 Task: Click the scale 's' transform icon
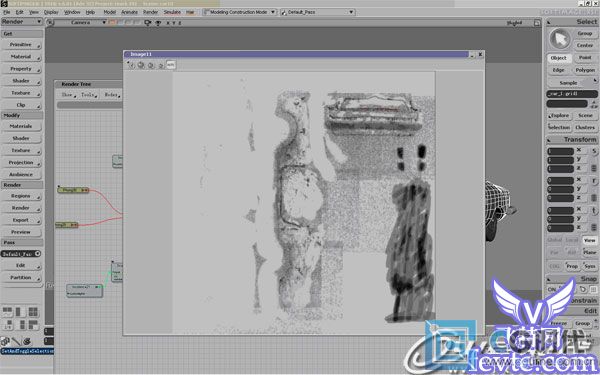point(594,151)
